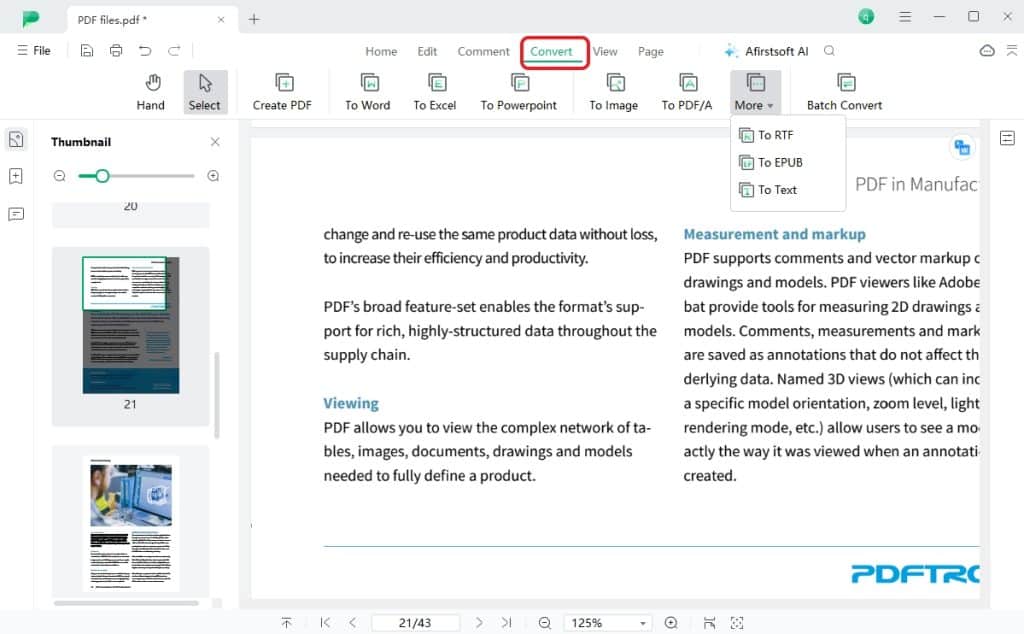
Task: Convert the document to Word
Action: pyautogui.click(x=367, y=91)
